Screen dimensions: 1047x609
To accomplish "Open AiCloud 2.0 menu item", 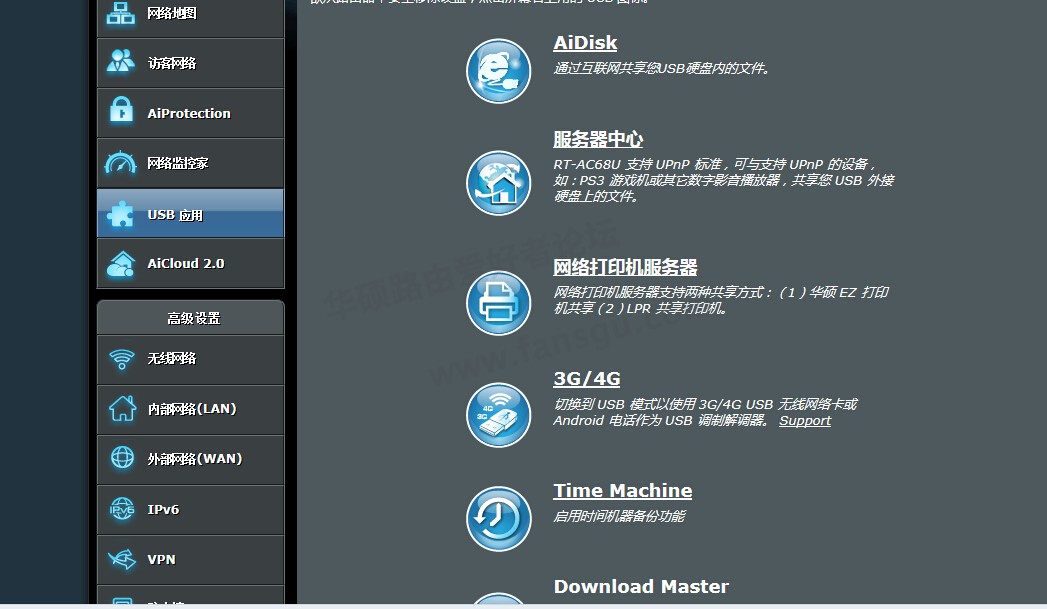I will pyautogui.click(x=190, y=264).
